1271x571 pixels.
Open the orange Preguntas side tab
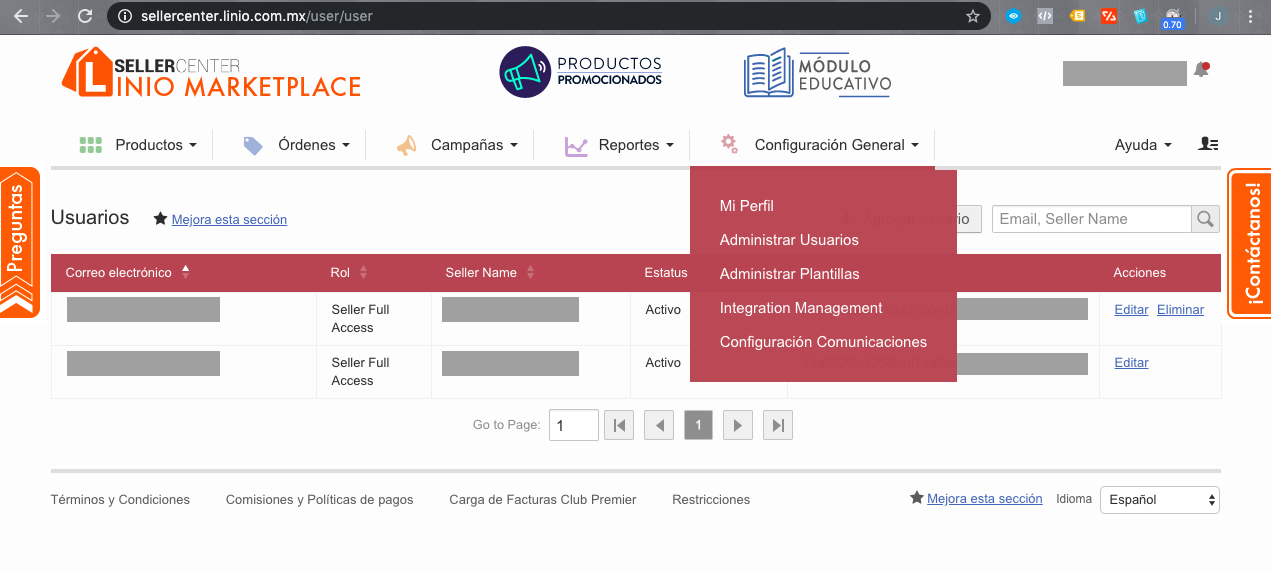click(x=19, y=242)
